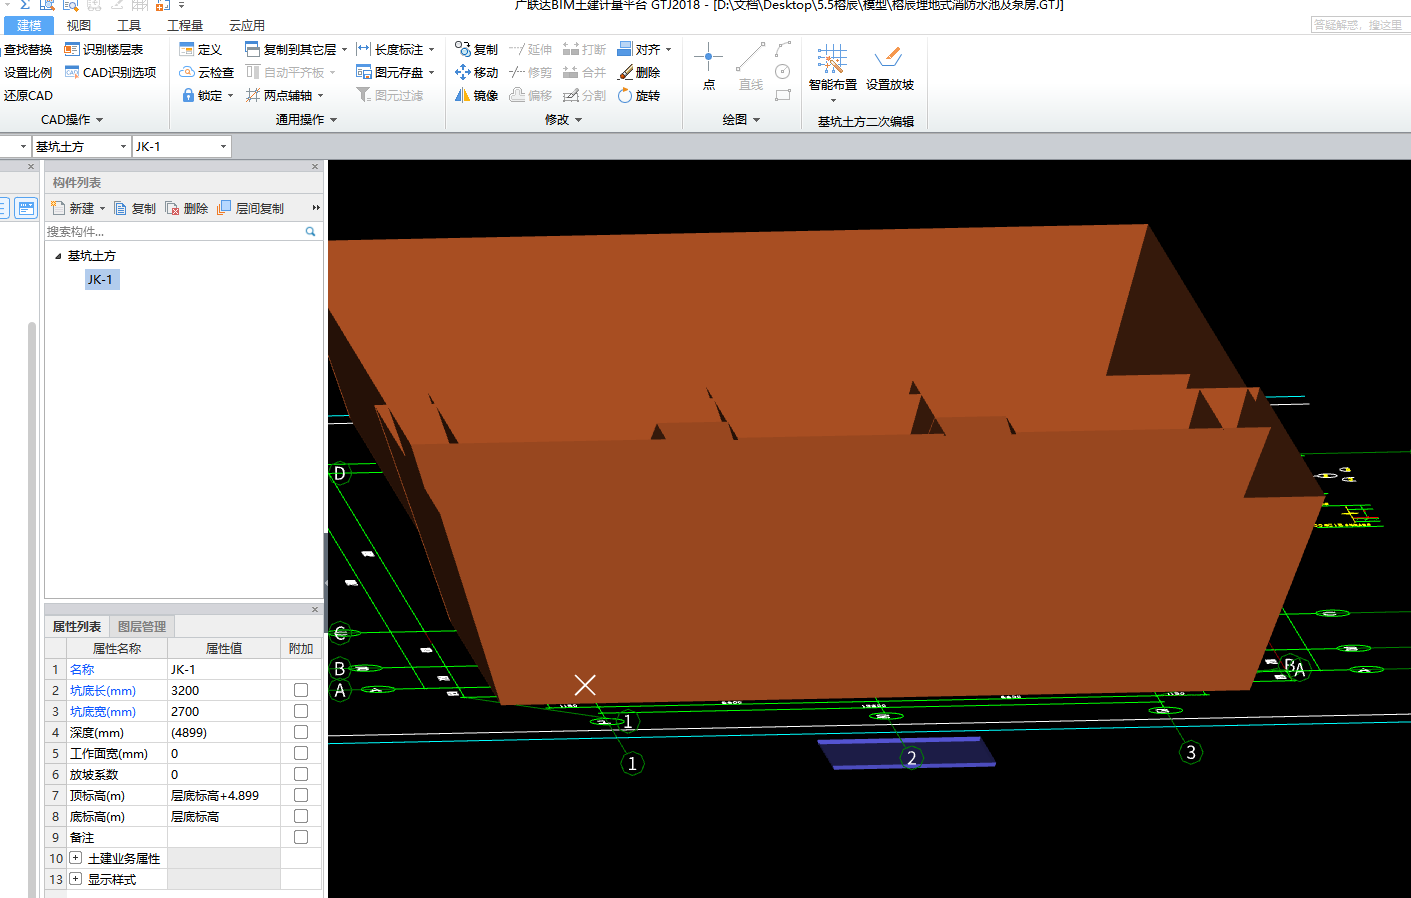Expand the 修改 group dropdown
This screenshot has height=898, width=1411.
(578, 120)
